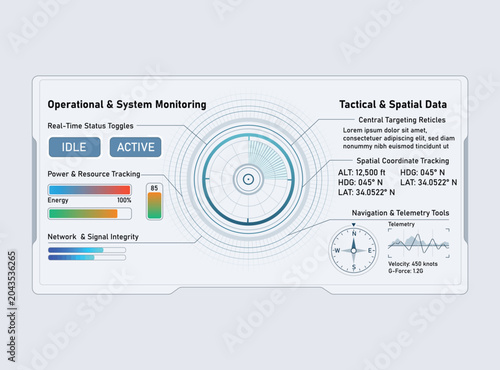Click the G-Force readout
Screen dimensions: 500x370
click(x=405, y=271)
